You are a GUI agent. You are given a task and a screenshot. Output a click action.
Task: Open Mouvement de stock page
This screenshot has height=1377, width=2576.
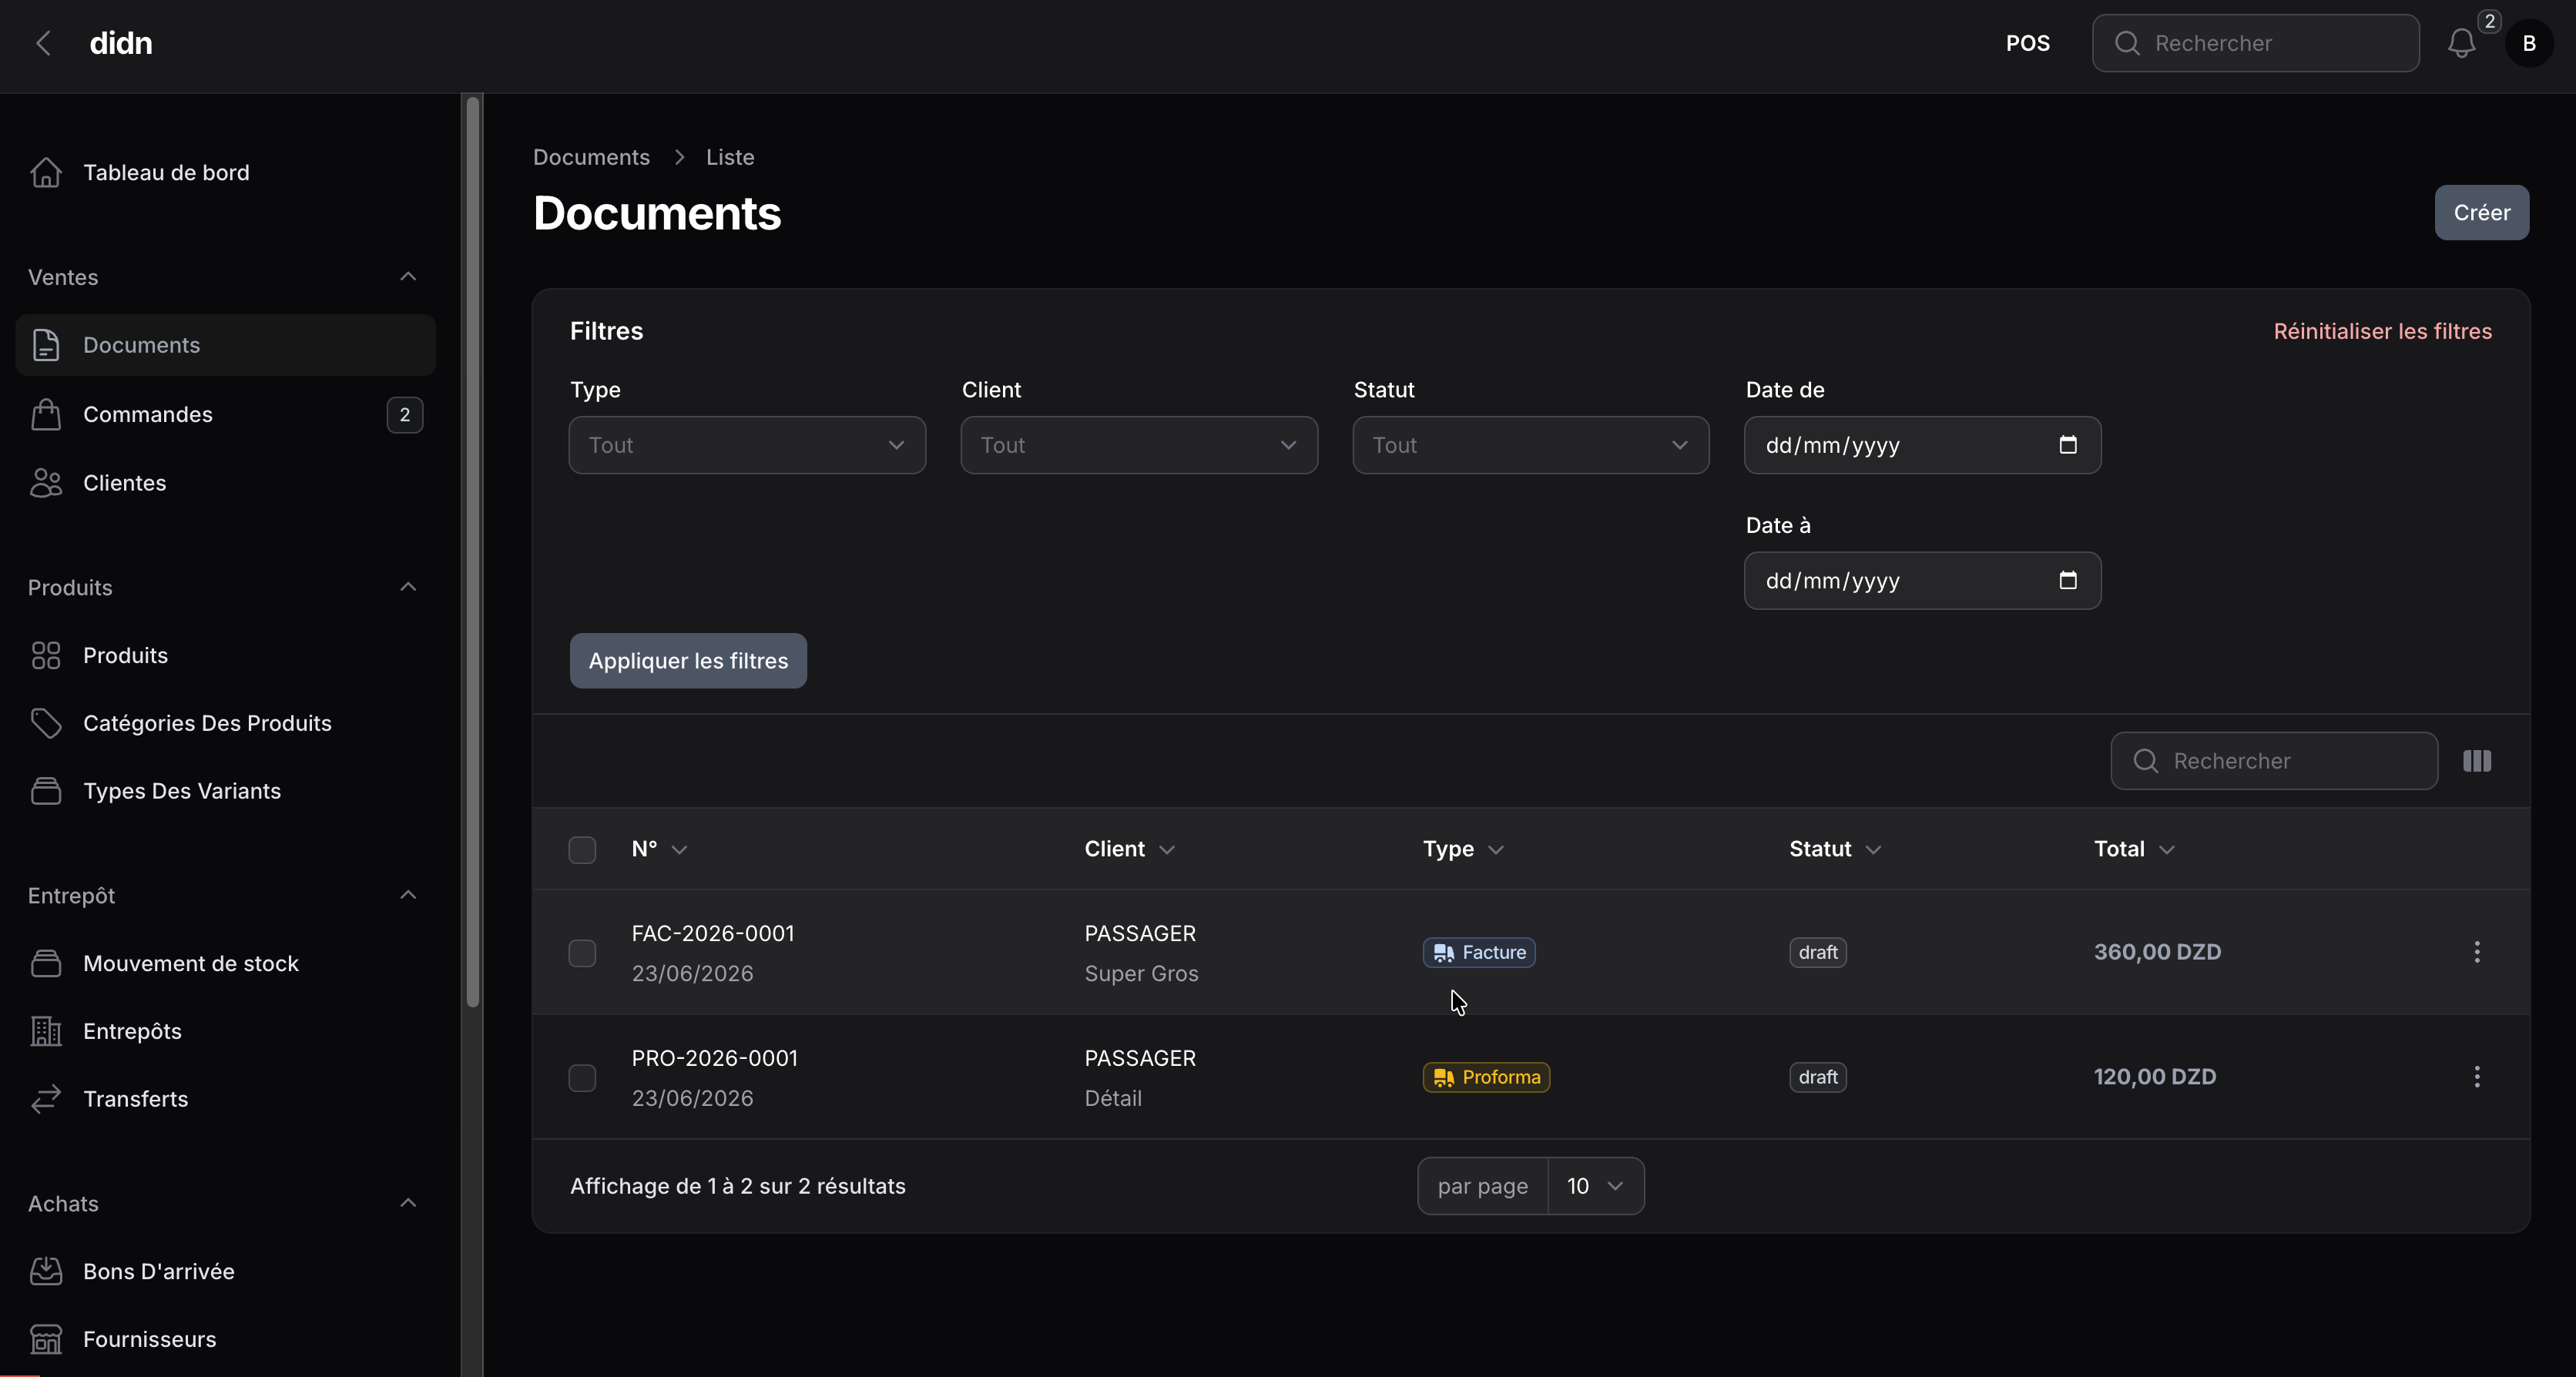click(225, 963)
